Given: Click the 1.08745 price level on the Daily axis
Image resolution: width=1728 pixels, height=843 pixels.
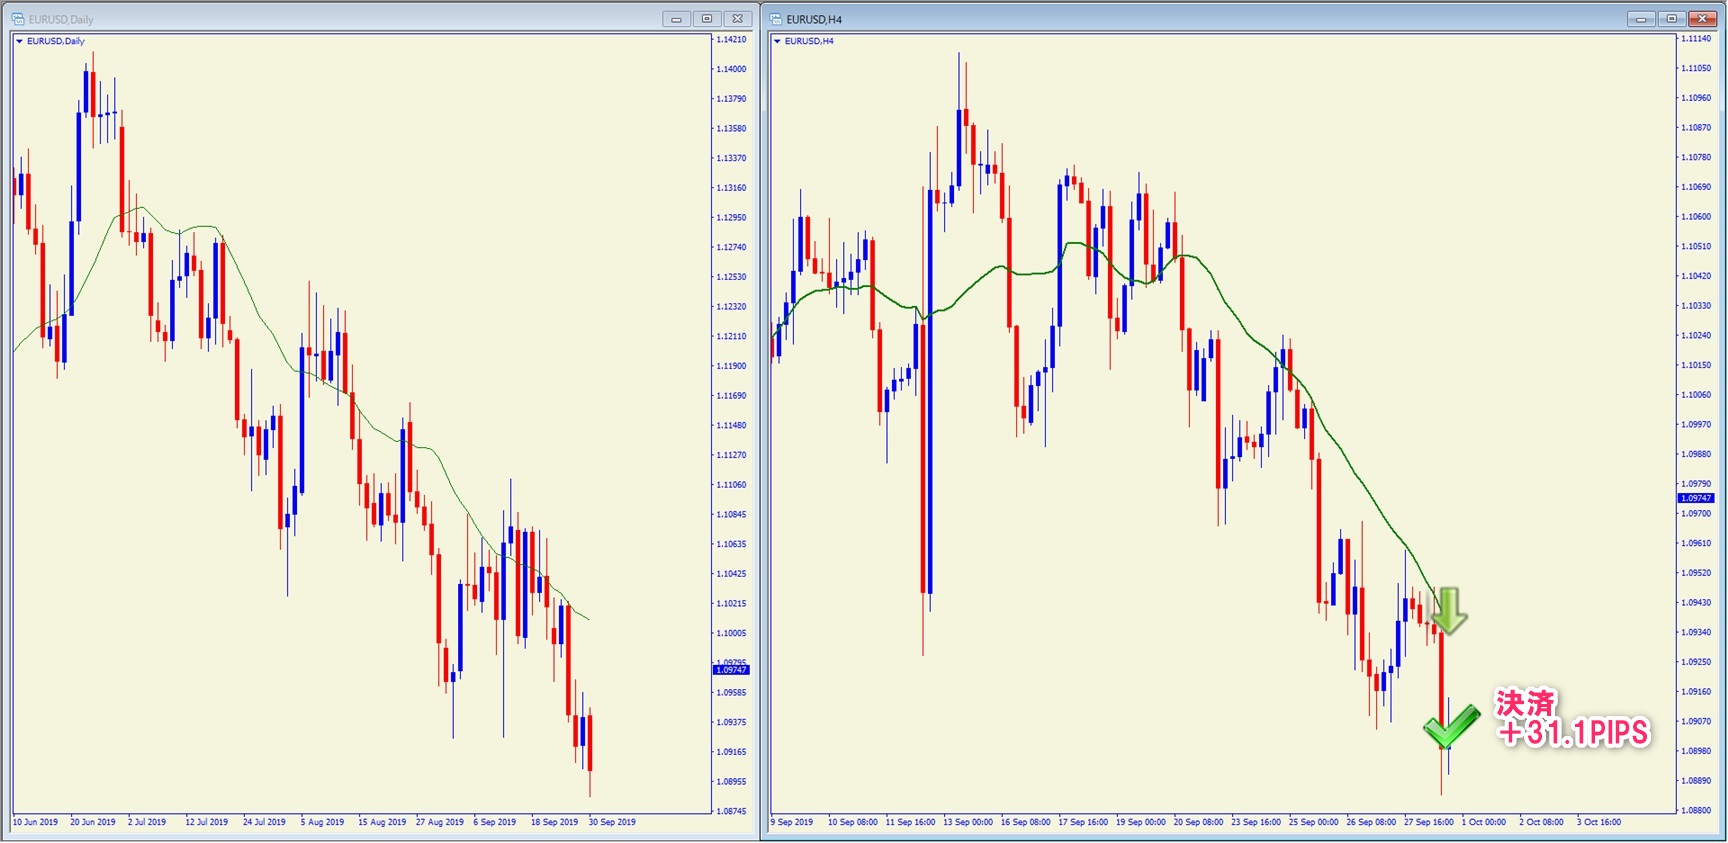Looking at the screenshot, I should click(x=731, y=811).
